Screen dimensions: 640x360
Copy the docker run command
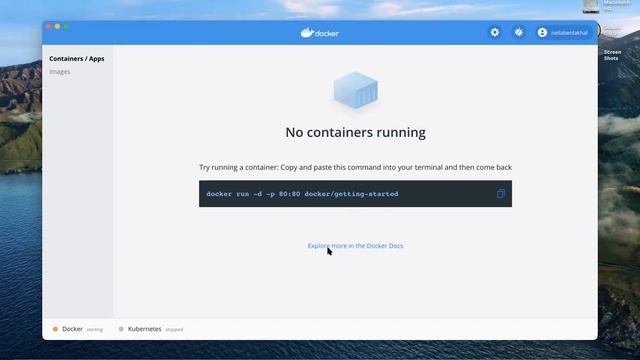(501, 193)
